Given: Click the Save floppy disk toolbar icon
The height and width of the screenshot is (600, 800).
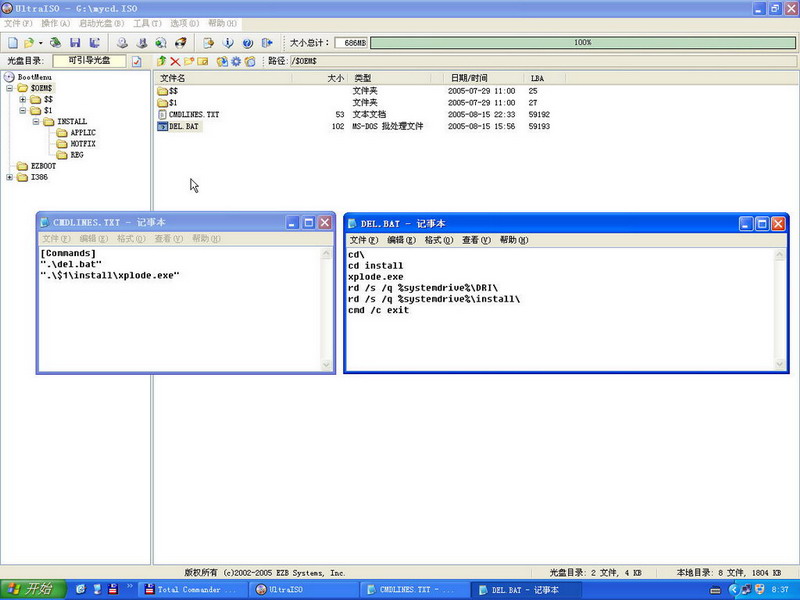Looking at the screenshot, I should (75, 43).
